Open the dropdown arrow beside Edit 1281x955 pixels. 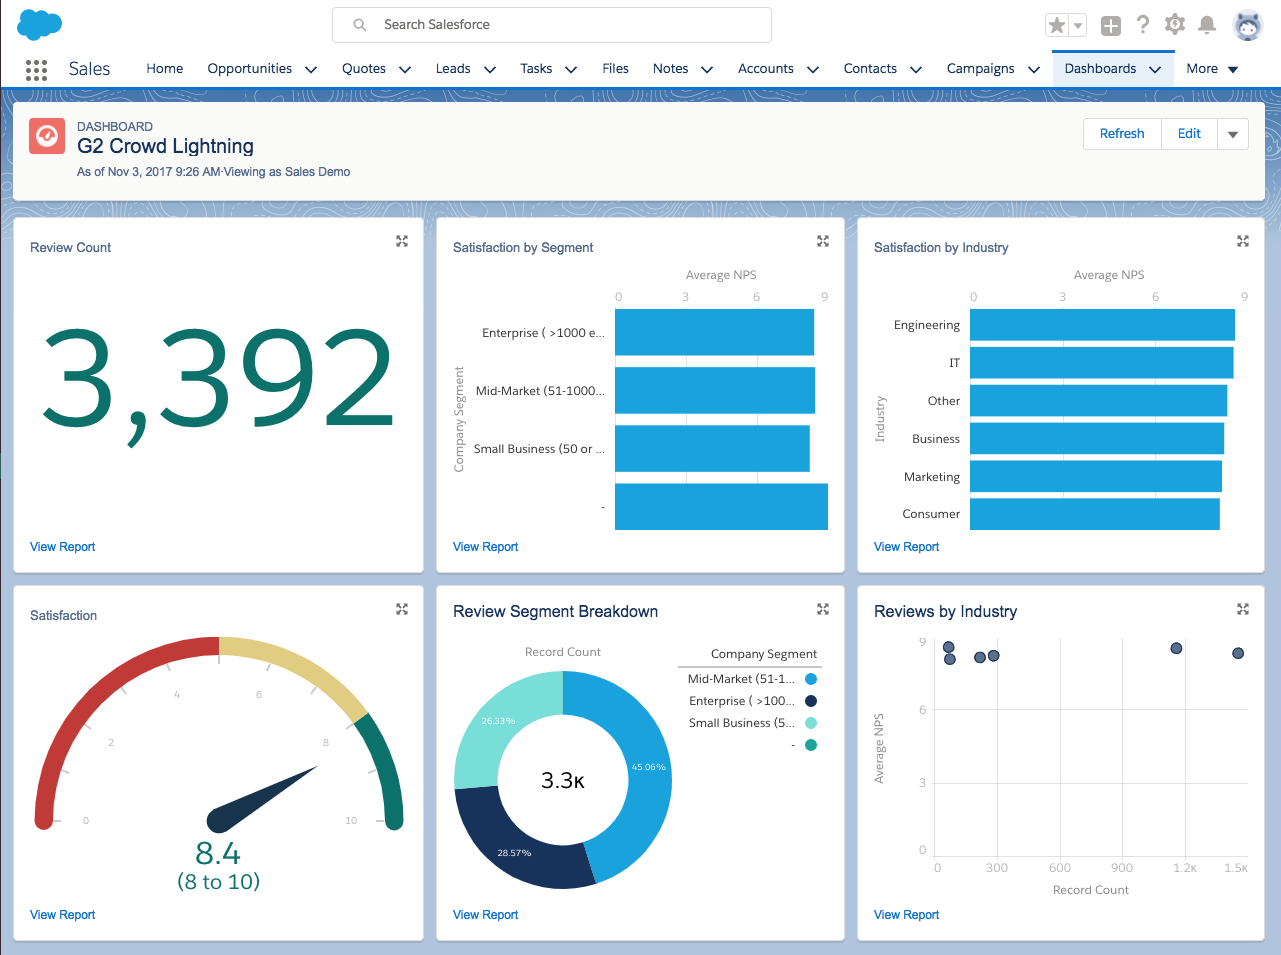(x=1233, y=134)
